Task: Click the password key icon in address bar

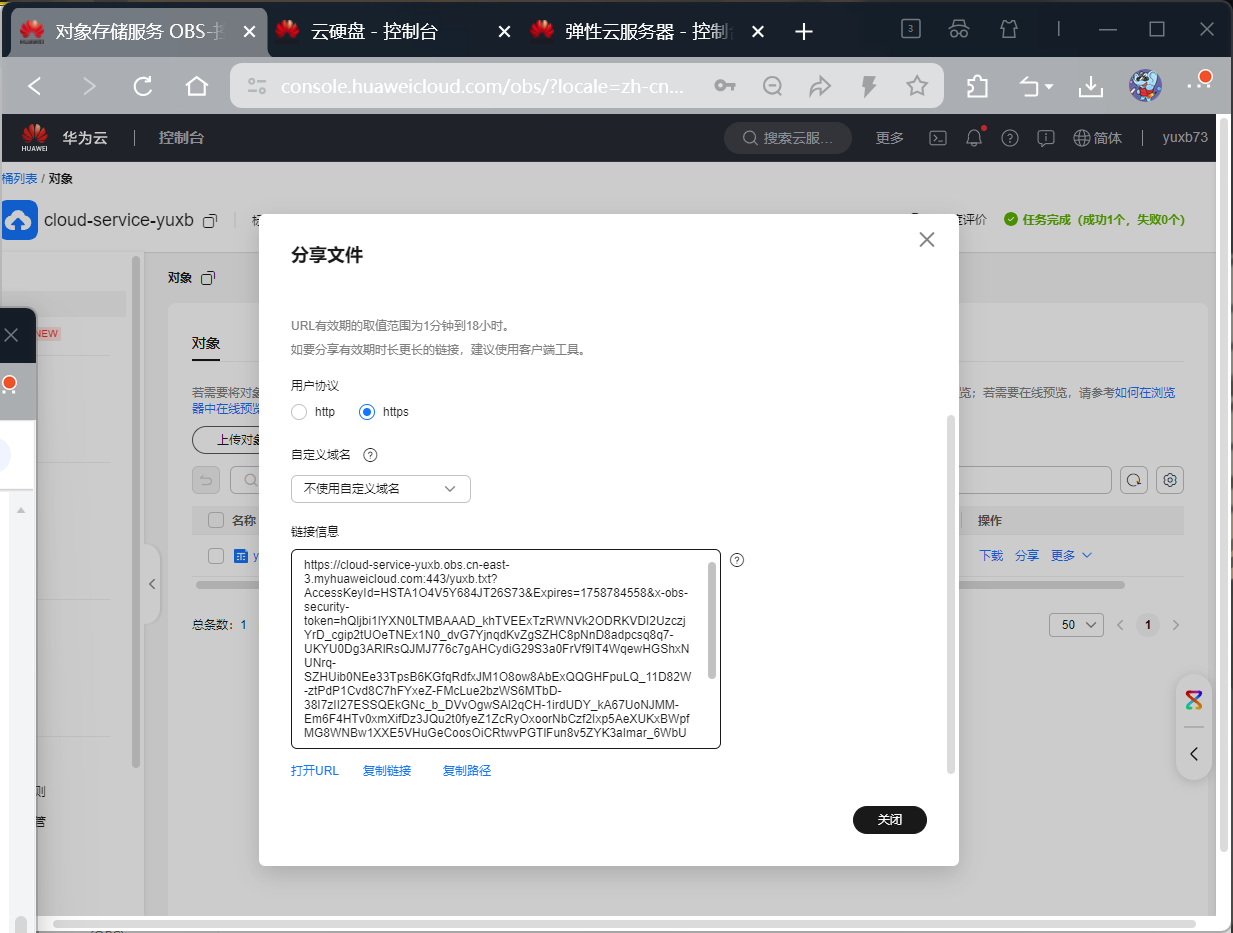Action: (725, 86)
